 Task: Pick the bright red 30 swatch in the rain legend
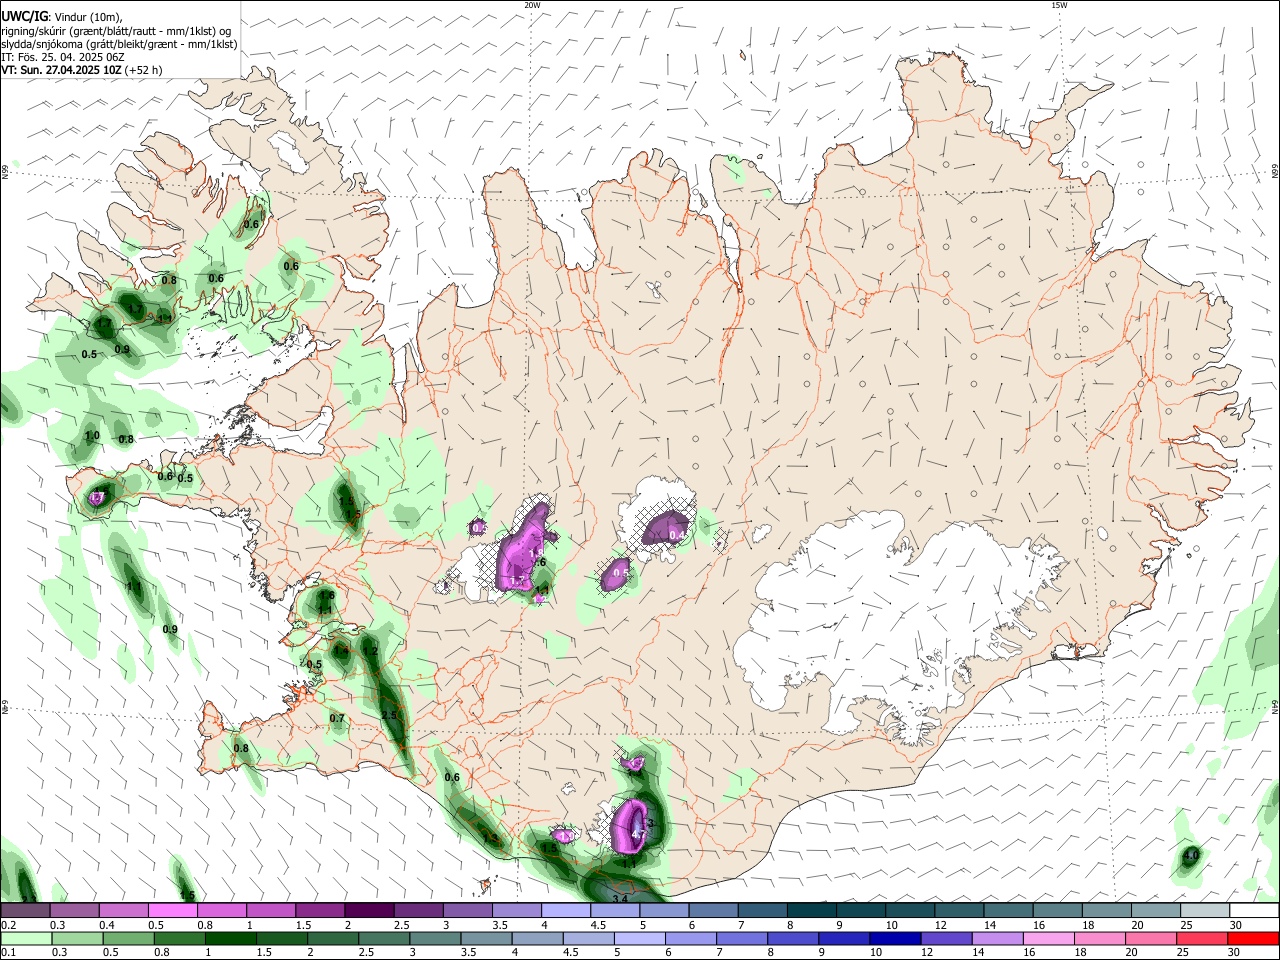point(1253,939)
